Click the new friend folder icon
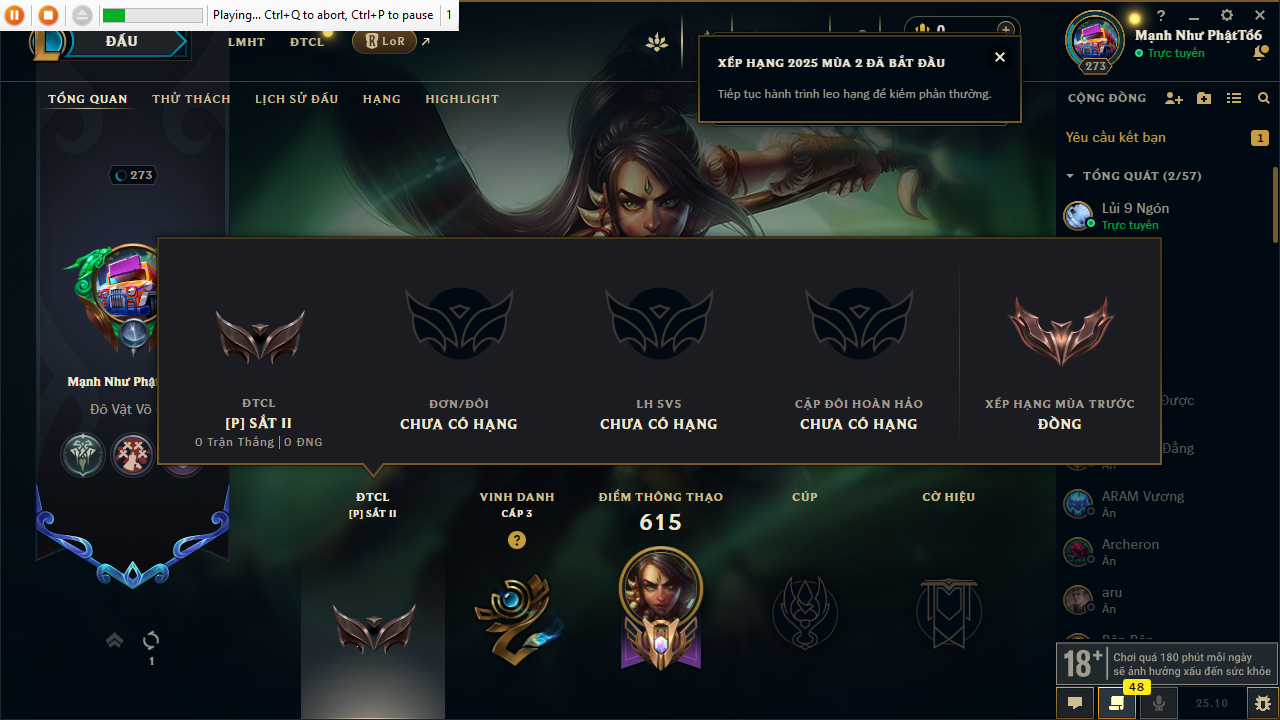Image resolution: width=1280 pixels, height=720 pixels. click(1204, 98)
